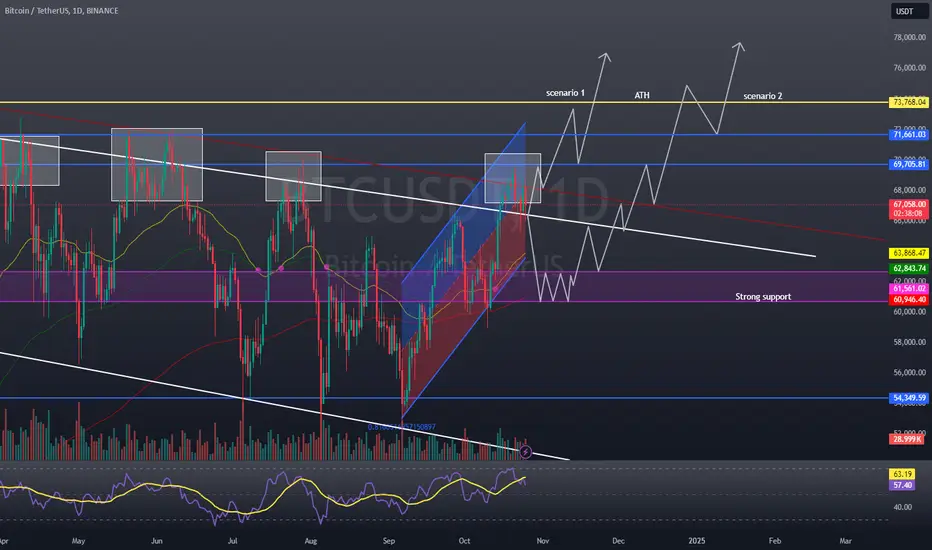This screenshot has width=932, height=550.
Task: Click the 28.999K volume label
Action: (x=906, y=439)
